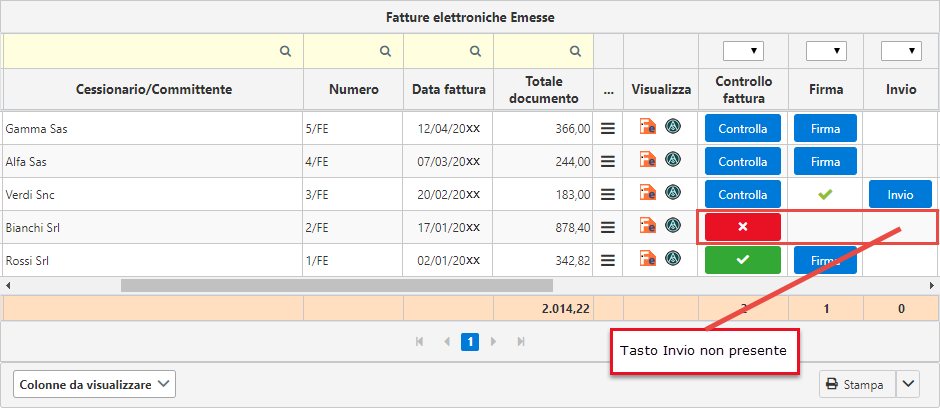Screen dimensions: 940x408
Task: Click the search icon in Data fattura filter
Action: (x=475, y=52)
